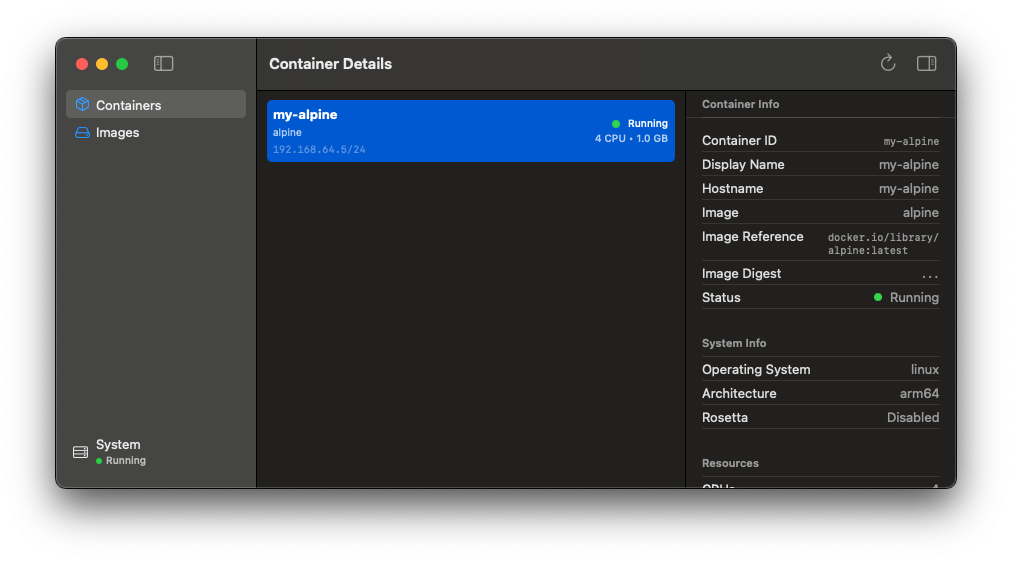This screenshot has width=1012, height=562.
Task: Select Containers in the sidebar
Action: (128, 105)
